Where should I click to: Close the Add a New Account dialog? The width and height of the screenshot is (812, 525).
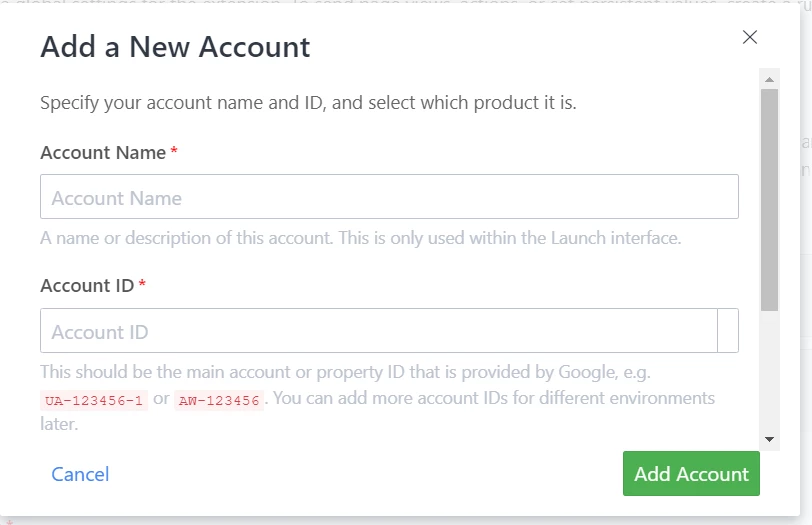[x=750, y=38]
